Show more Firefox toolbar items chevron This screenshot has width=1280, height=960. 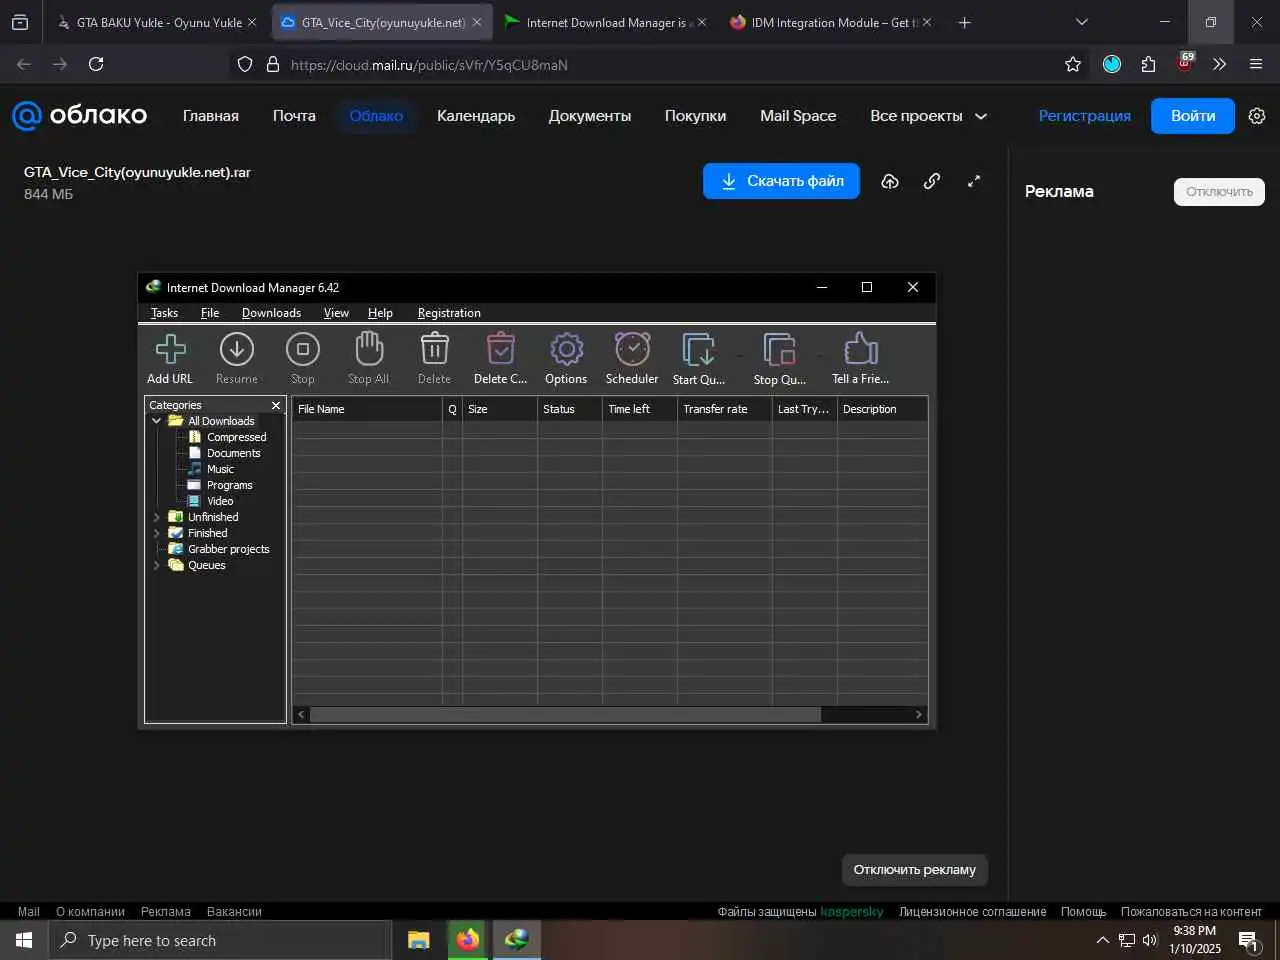click(x=1219, y=64)
